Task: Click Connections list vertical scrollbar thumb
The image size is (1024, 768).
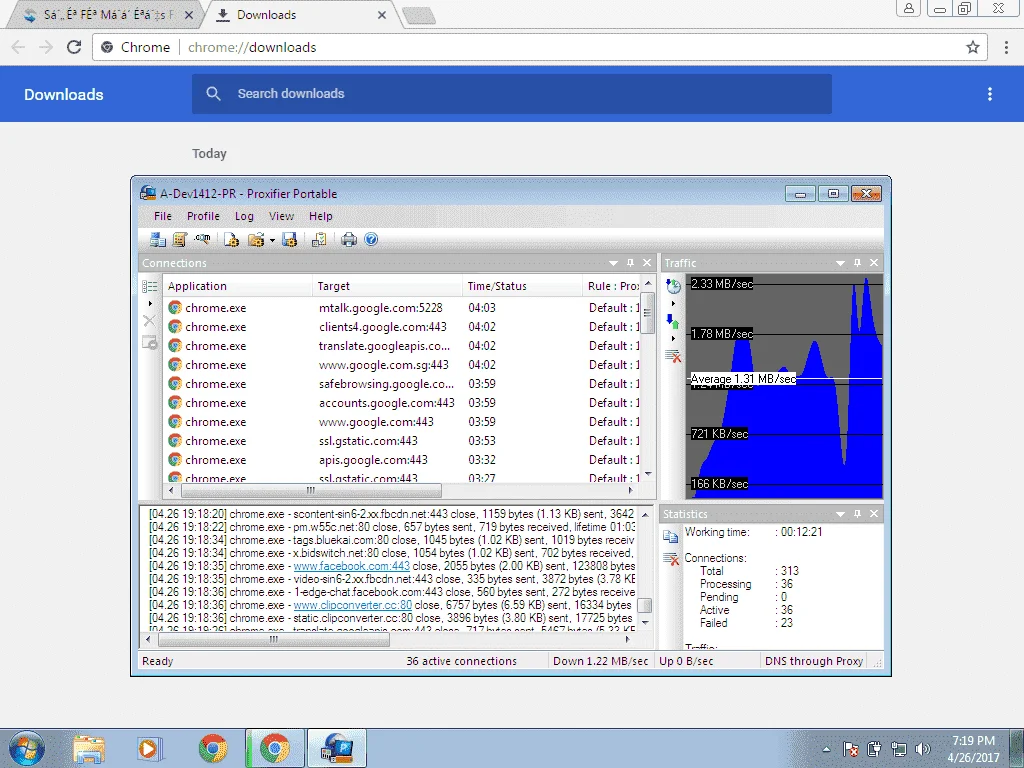Action: coord(648,313)
